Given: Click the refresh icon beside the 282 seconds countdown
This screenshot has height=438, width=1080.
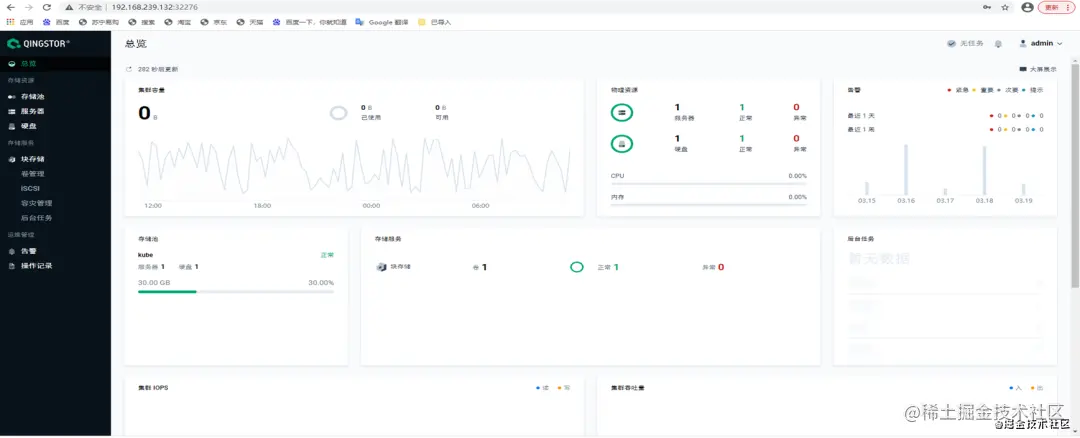Looking at the screenshot, I should click(x=129, y=70).
